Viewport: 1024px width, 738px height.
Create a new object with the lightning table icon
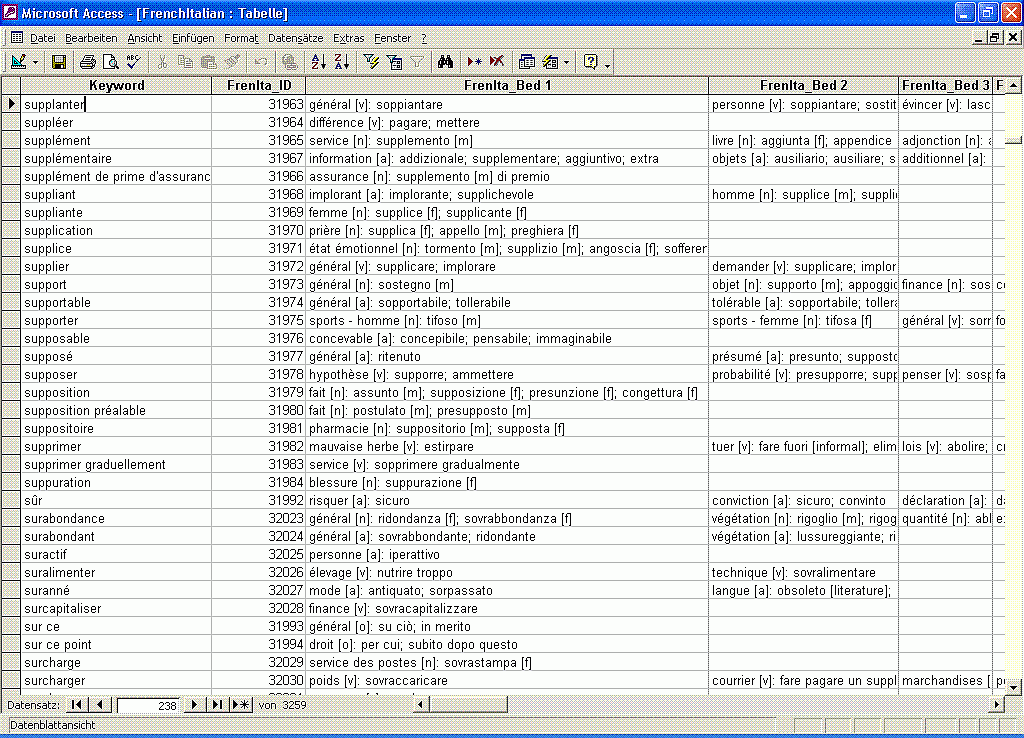pos(551,62)
